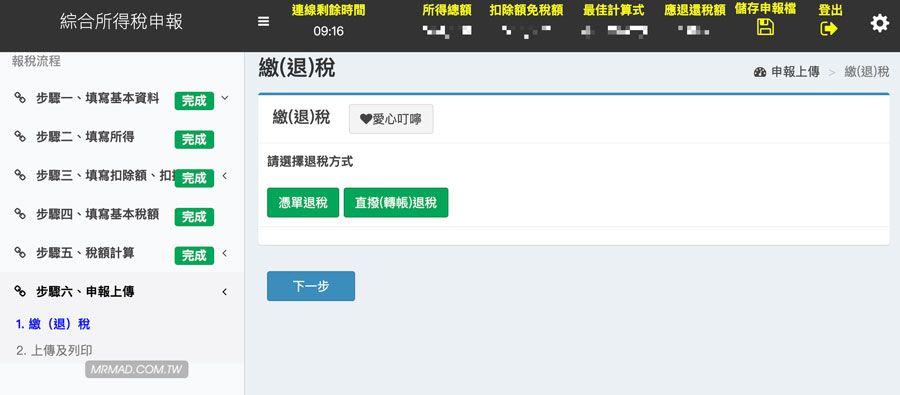Viewport: 900px width, 395px height.
Task: Click the 報稅流程 sidebar heading
Action: click(x=36, y=61)
